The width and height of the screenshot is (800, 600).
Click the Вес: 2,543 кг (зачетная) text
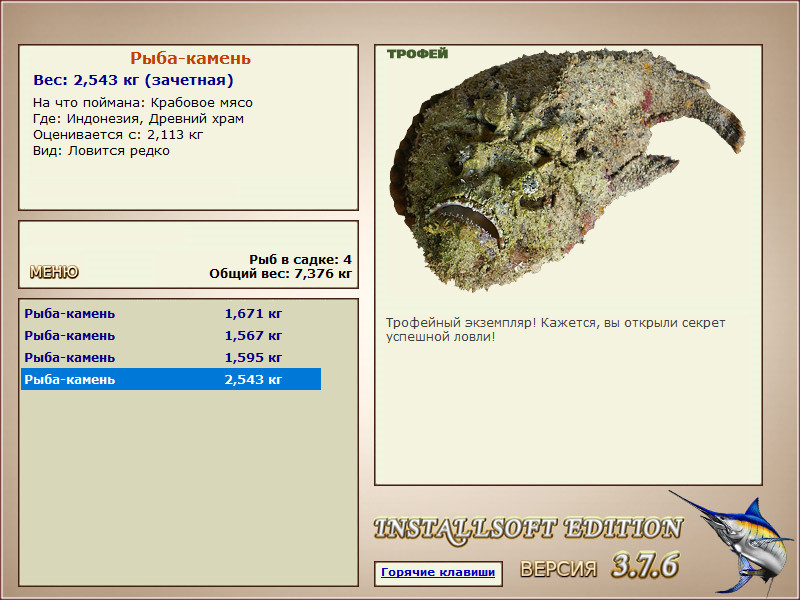tap(133, 80)
